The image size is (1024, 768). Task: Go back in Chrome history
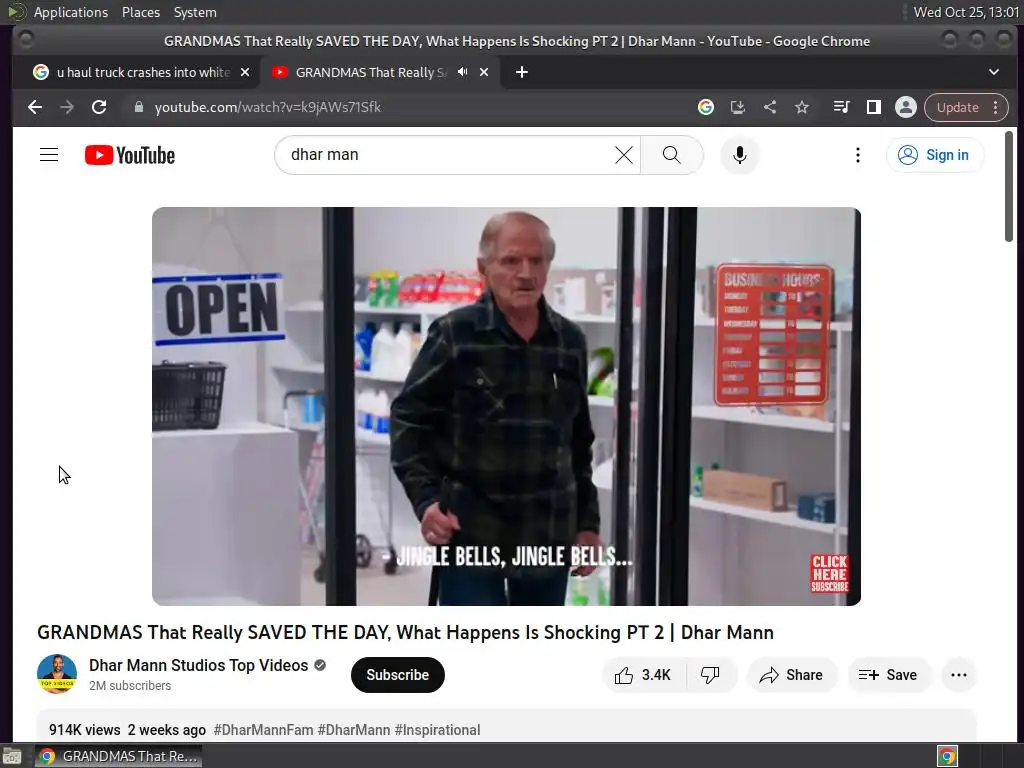(35, 107)
